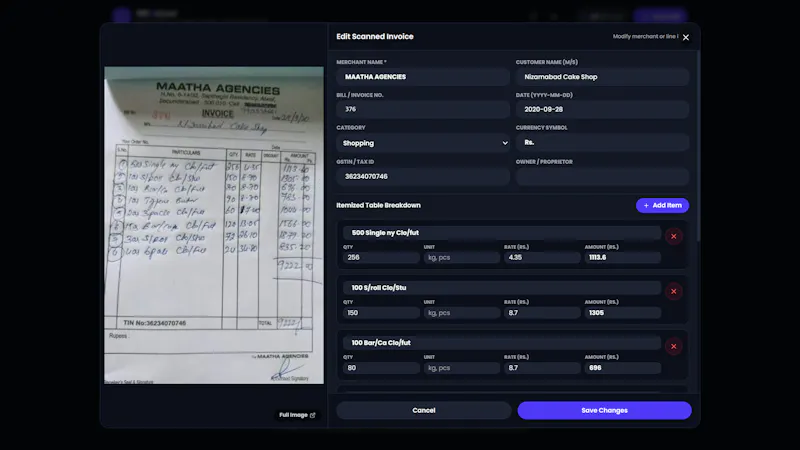The width and height of the screenshot is (800, 450).
Task: Edit rate 8.7 of the 100 S/roll item
Action: point(542,313)
